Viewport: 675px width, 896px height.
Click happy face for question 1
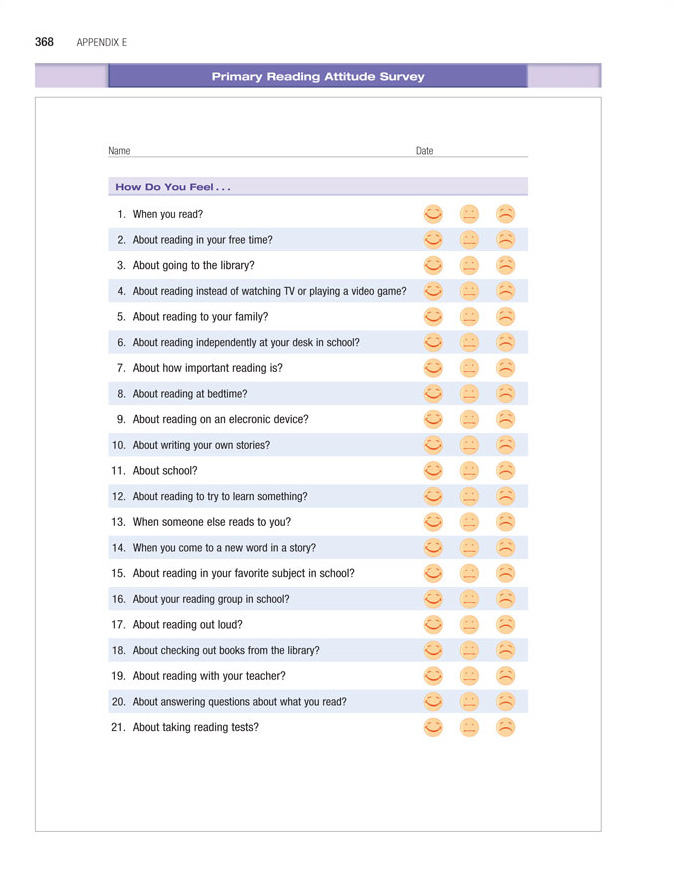432,213
